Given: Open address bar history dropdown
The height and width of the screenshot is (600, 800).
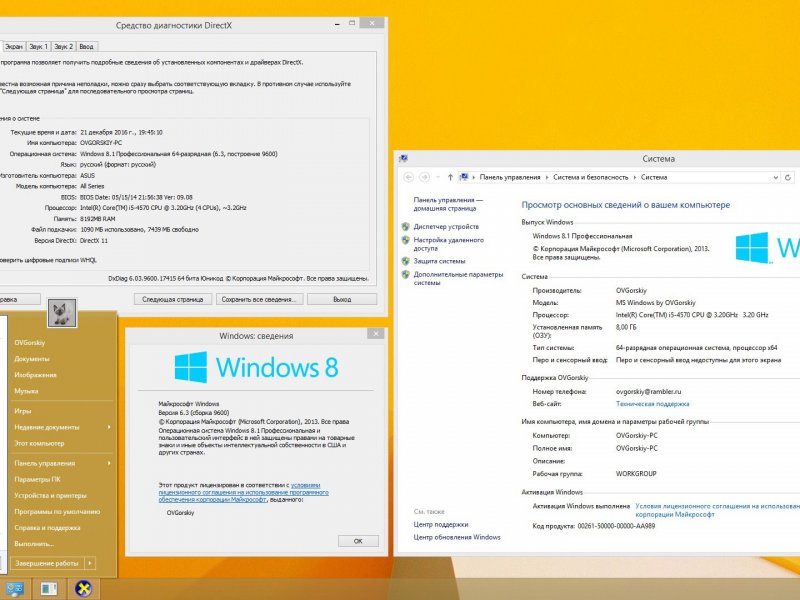Looking at the screenshot, I should tap(776, 177).
